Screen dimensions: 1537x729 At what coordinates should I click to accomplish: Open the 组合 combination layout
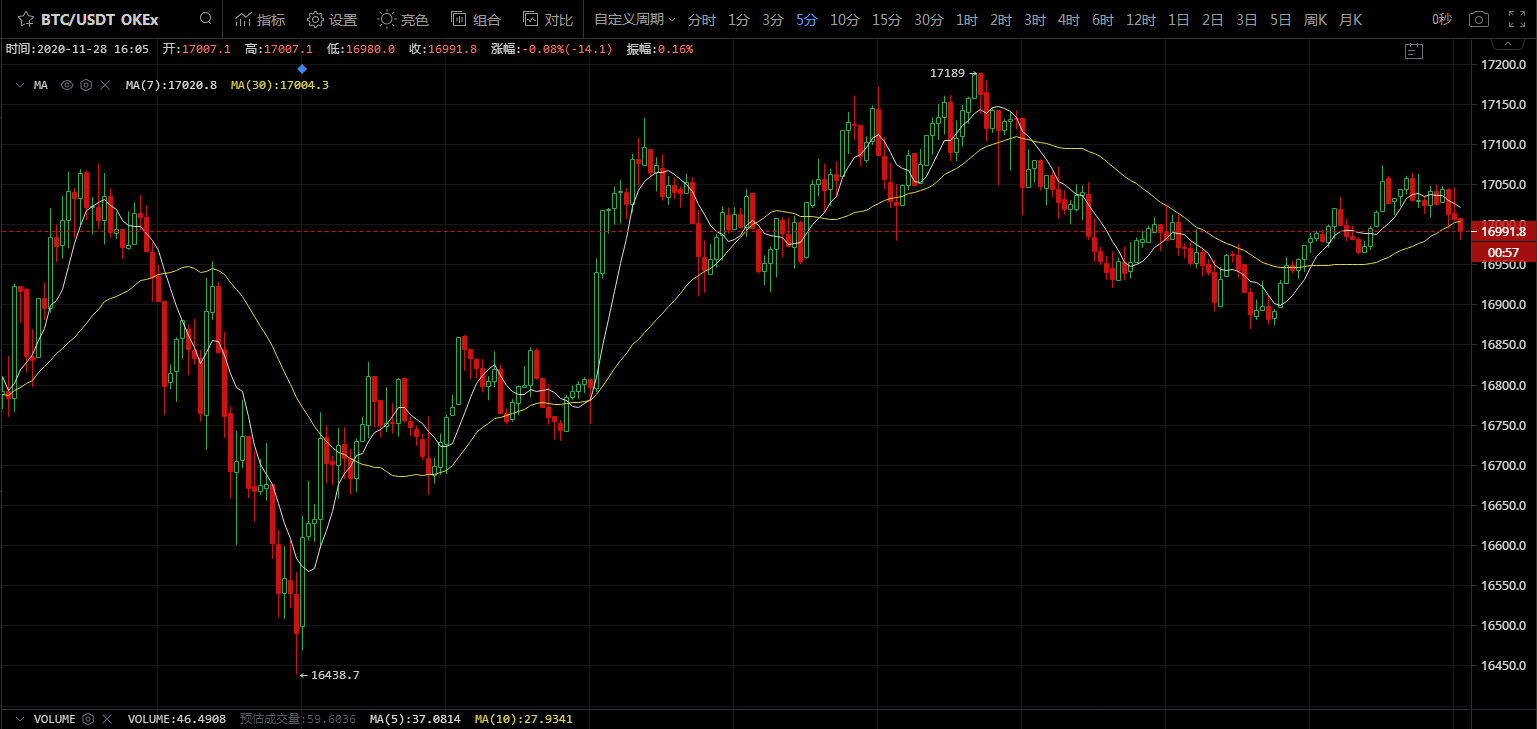click(x=476, y=19)
